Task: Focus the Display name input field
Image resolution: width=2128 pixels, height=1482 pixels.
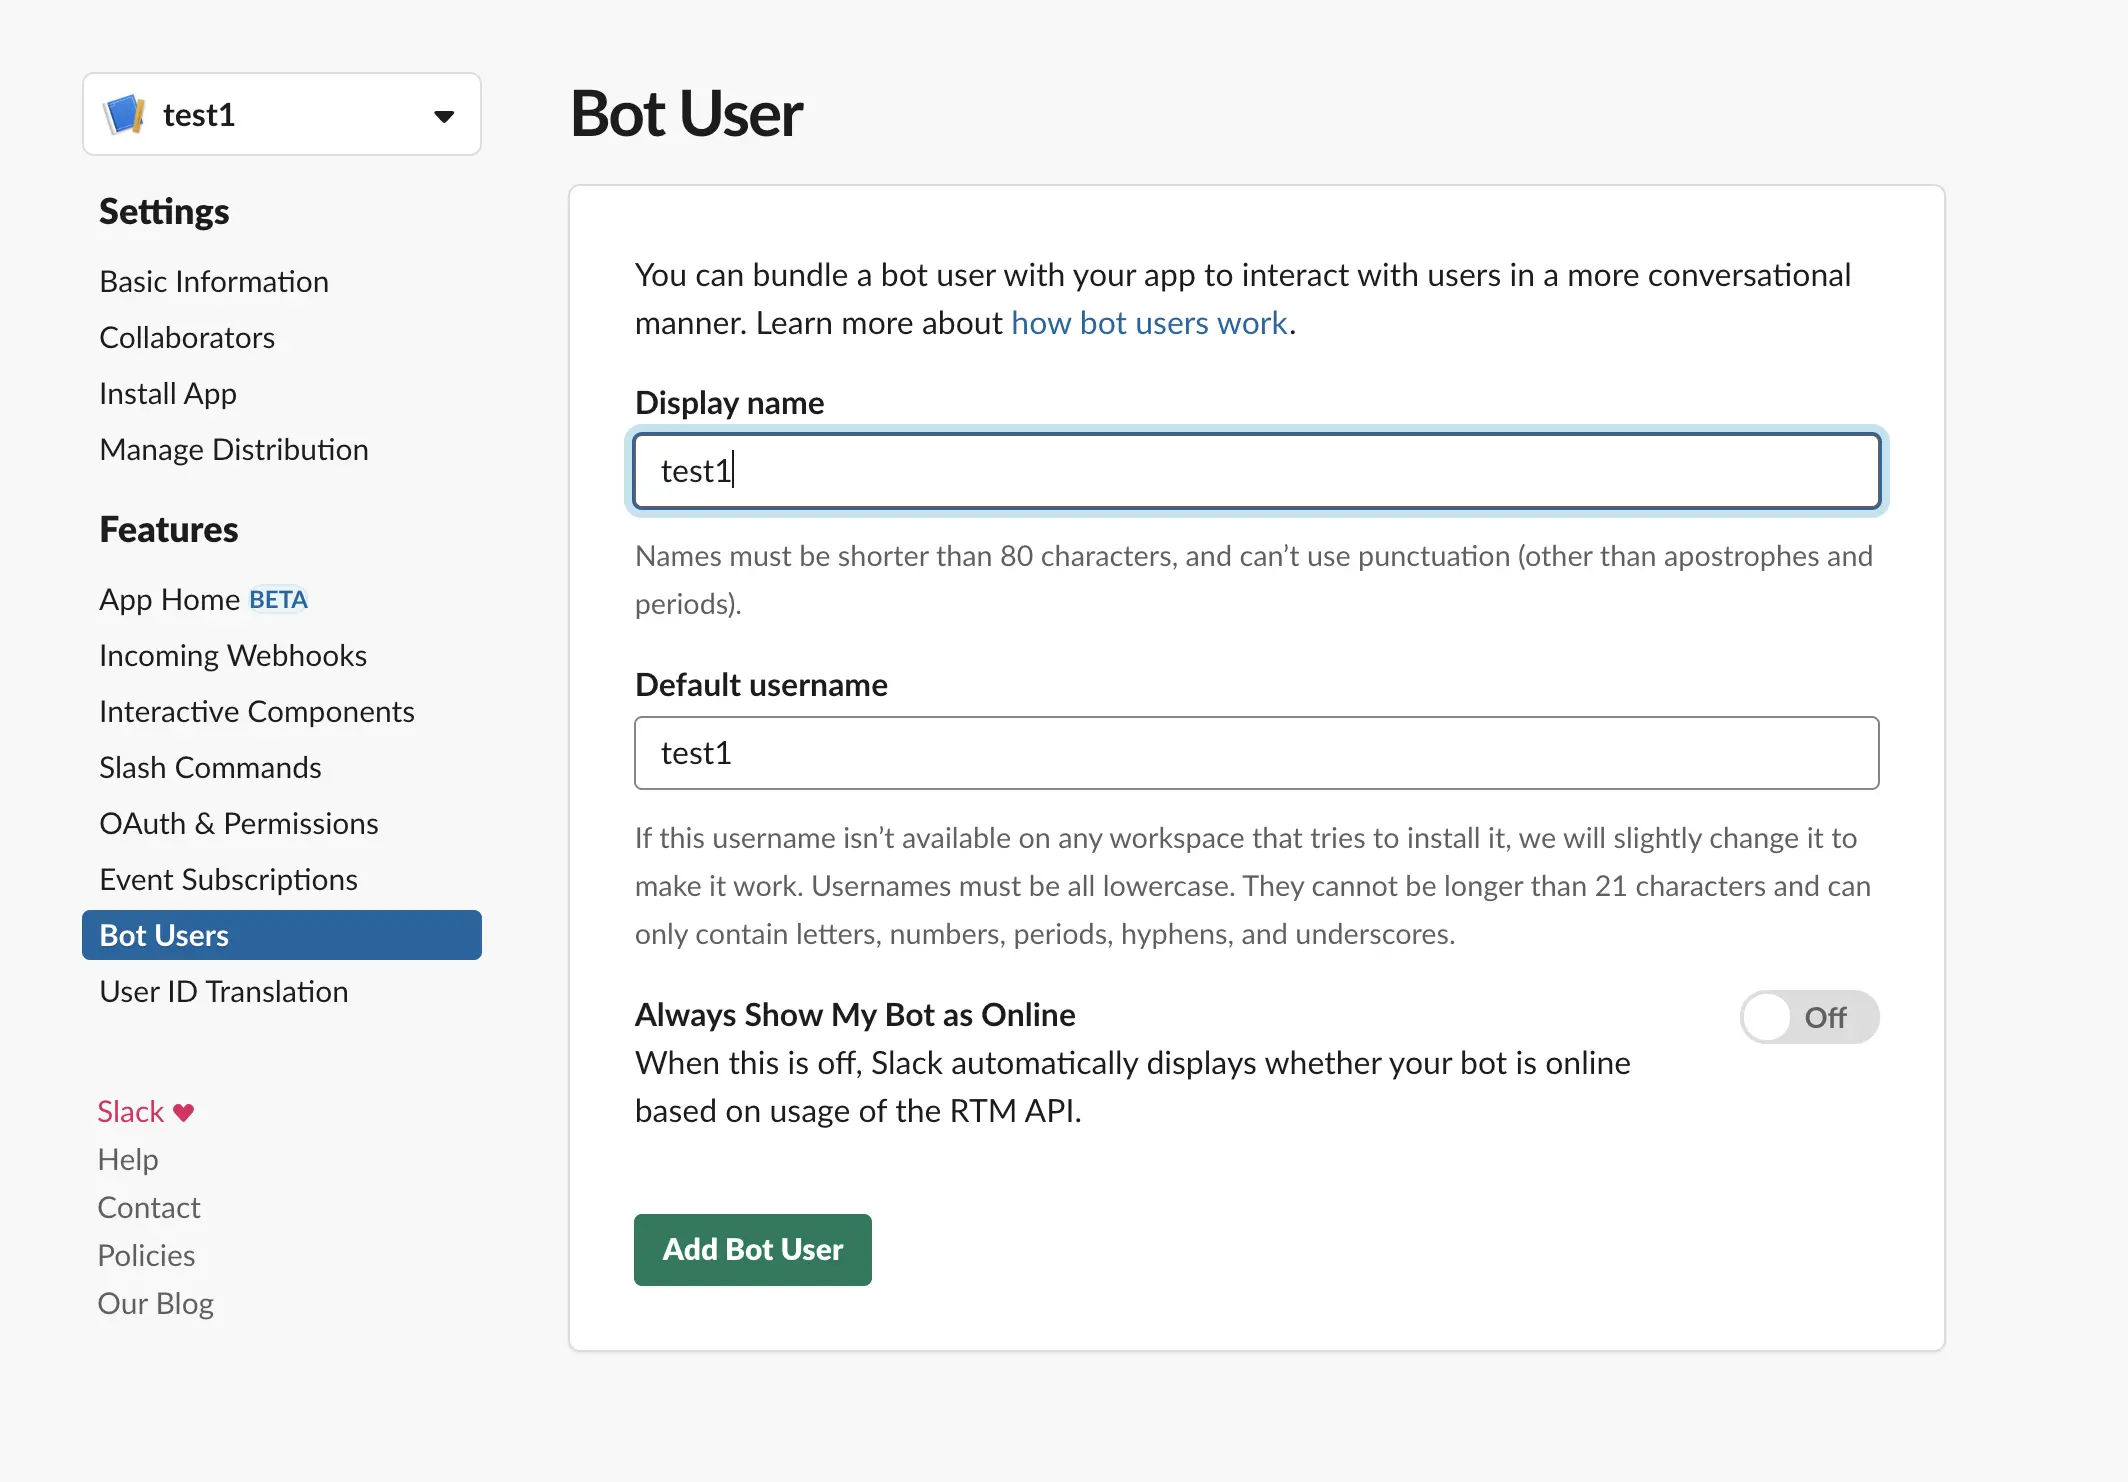Action: pos(1256,470)
